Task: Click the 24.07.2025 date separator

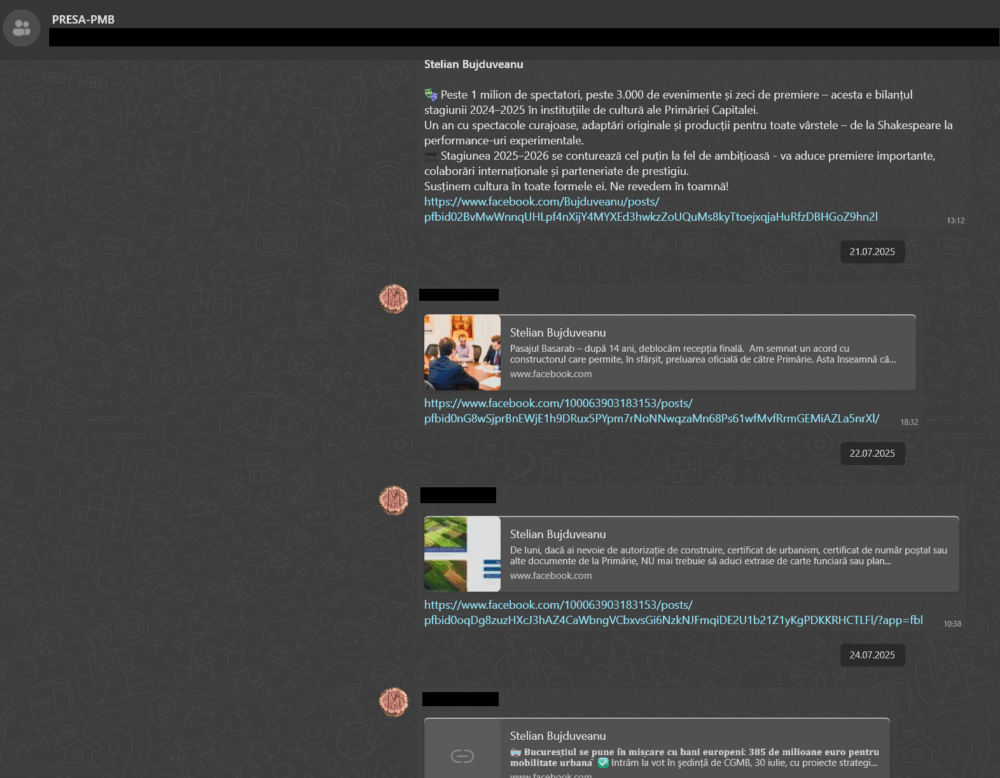Action: pos(872,655)
